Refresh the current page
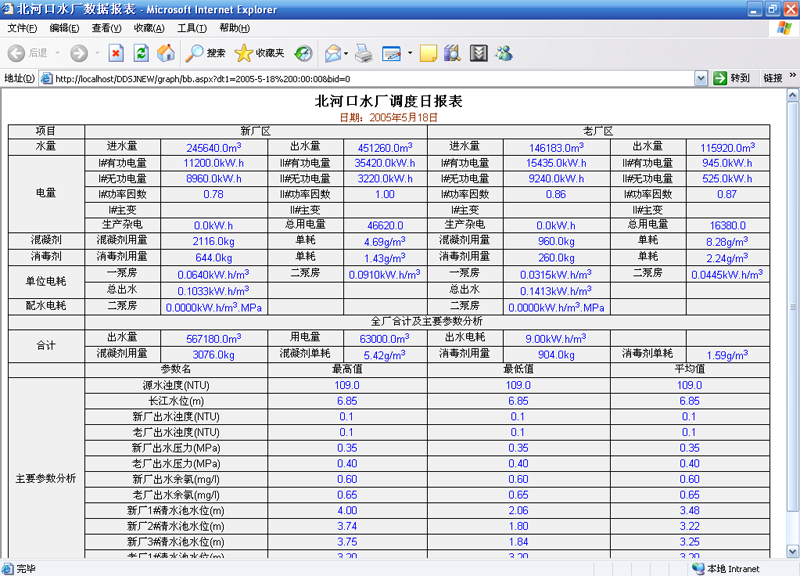Screen dimensions: 800x576 (141, 53)
